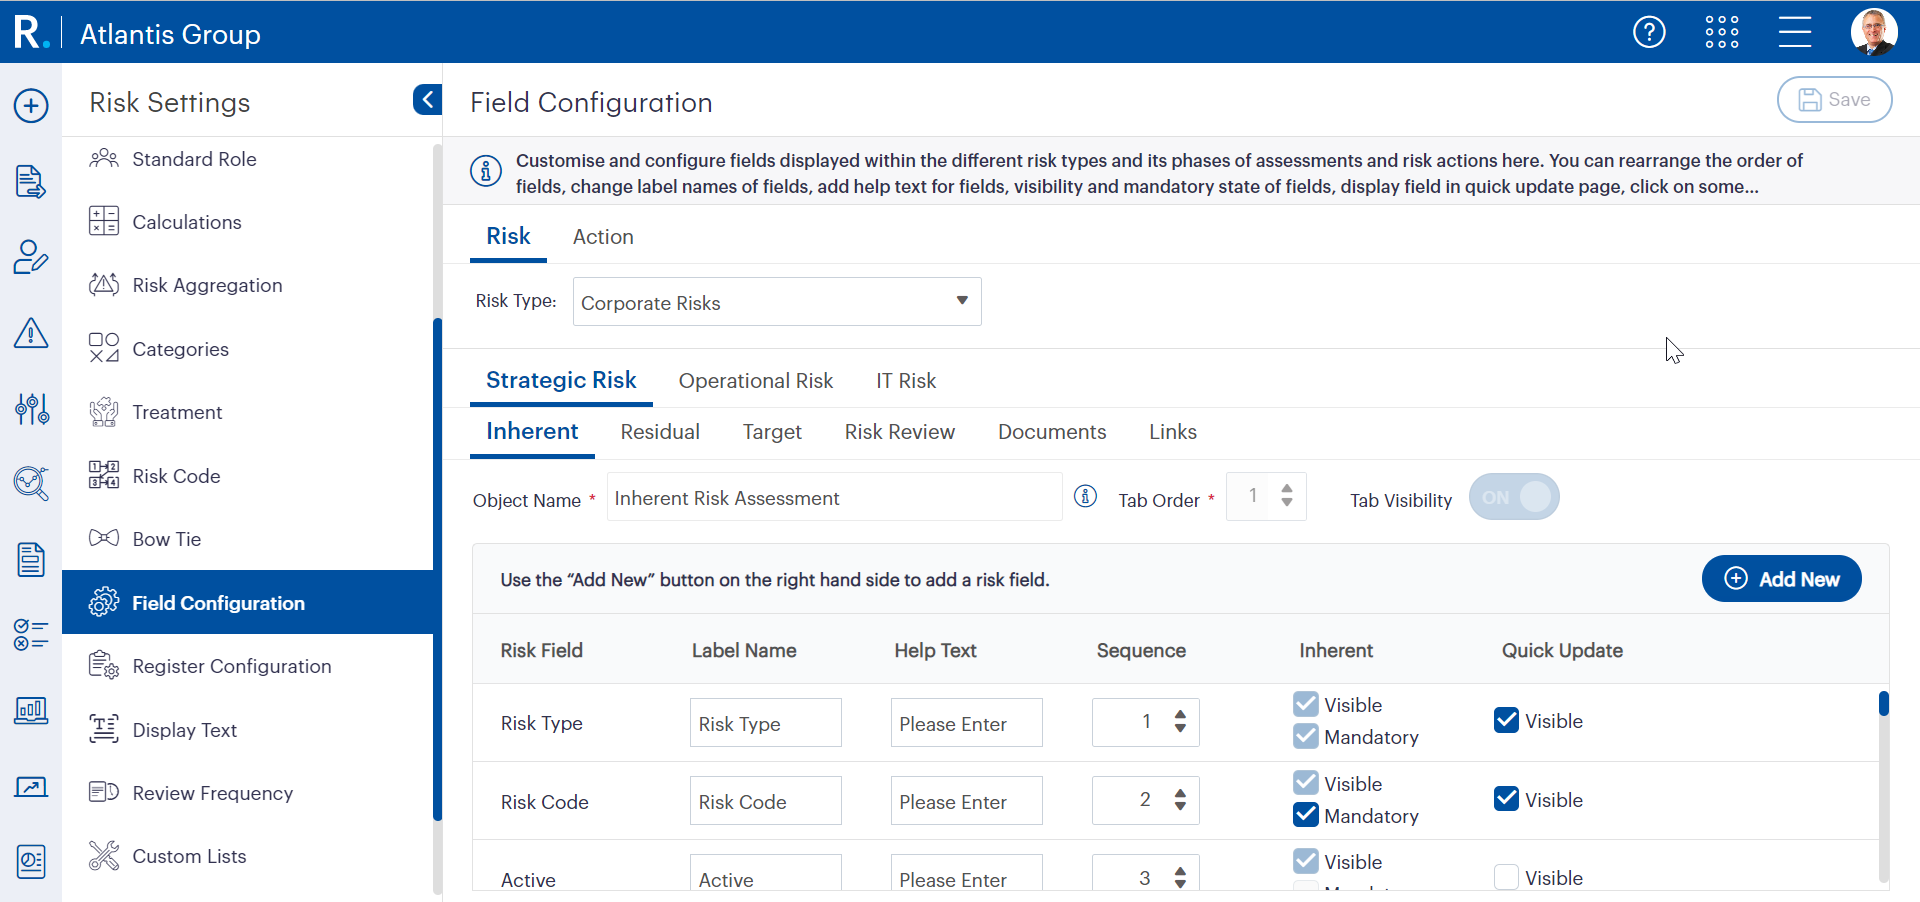Switch to the Risk Review tab

900,432
